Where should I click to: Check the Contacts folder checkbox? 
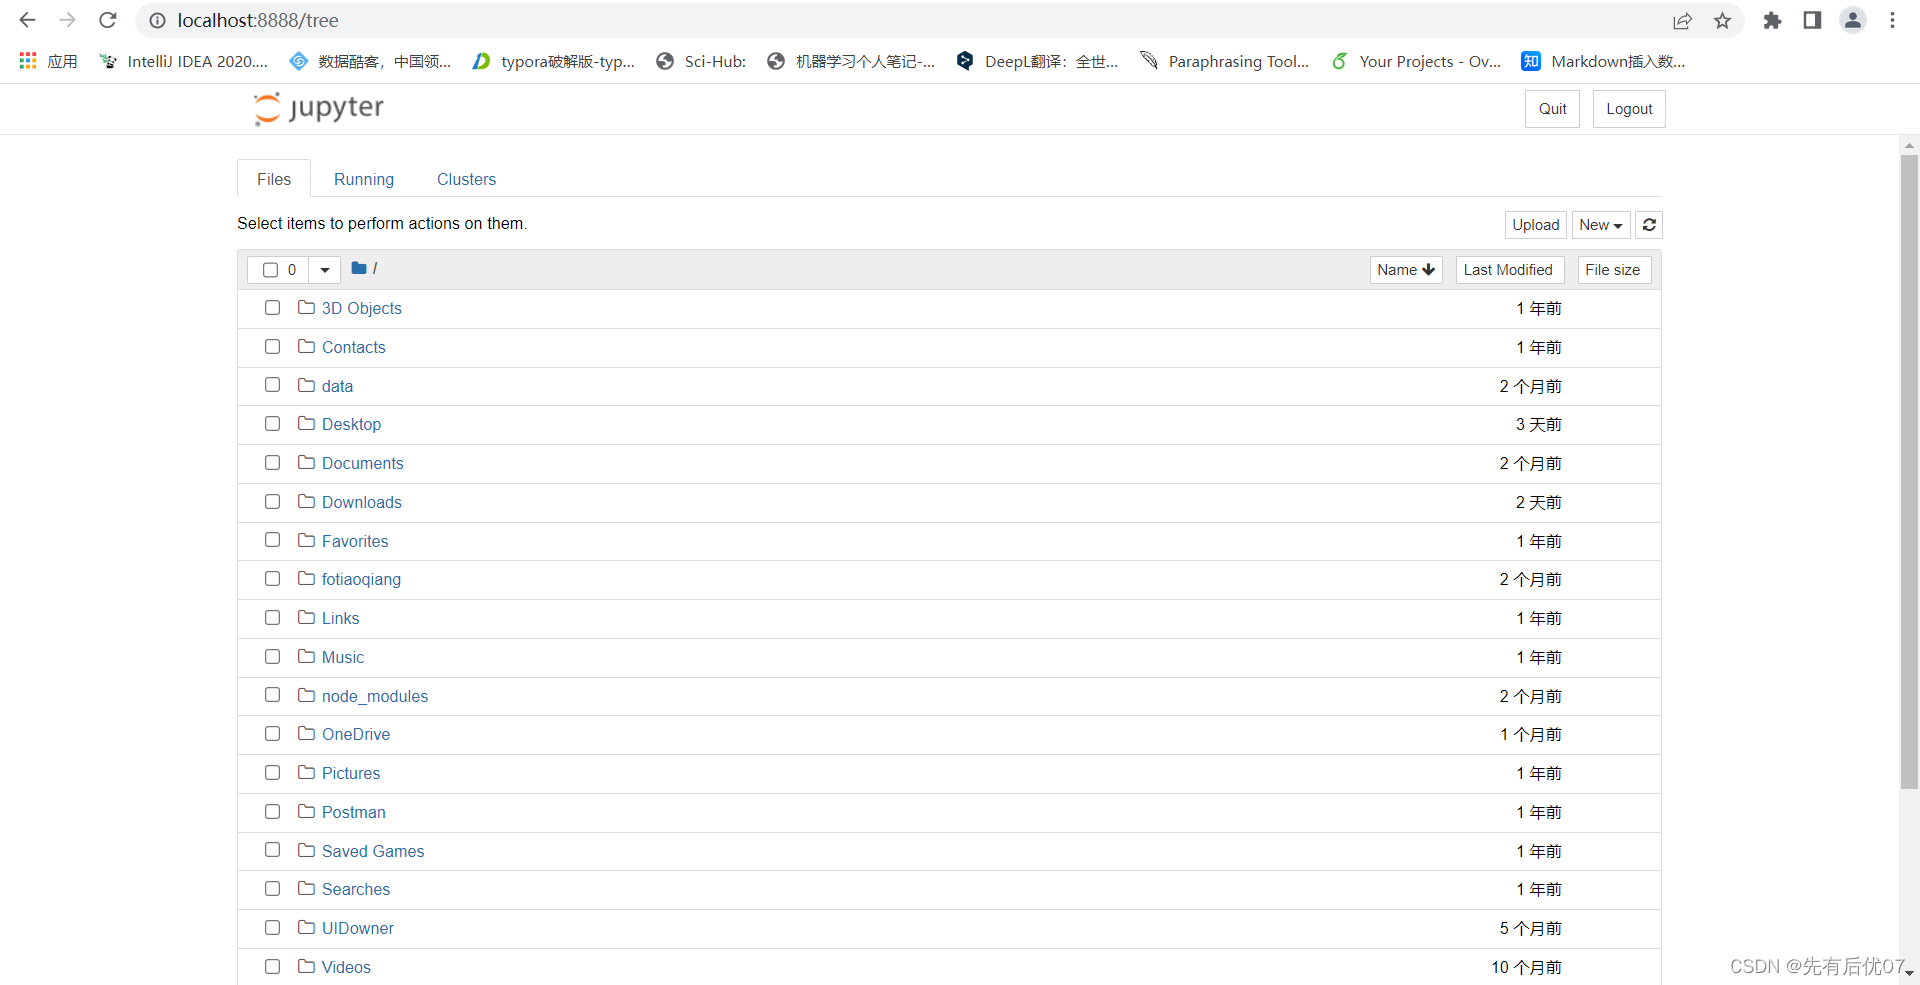tap(272, 346)
